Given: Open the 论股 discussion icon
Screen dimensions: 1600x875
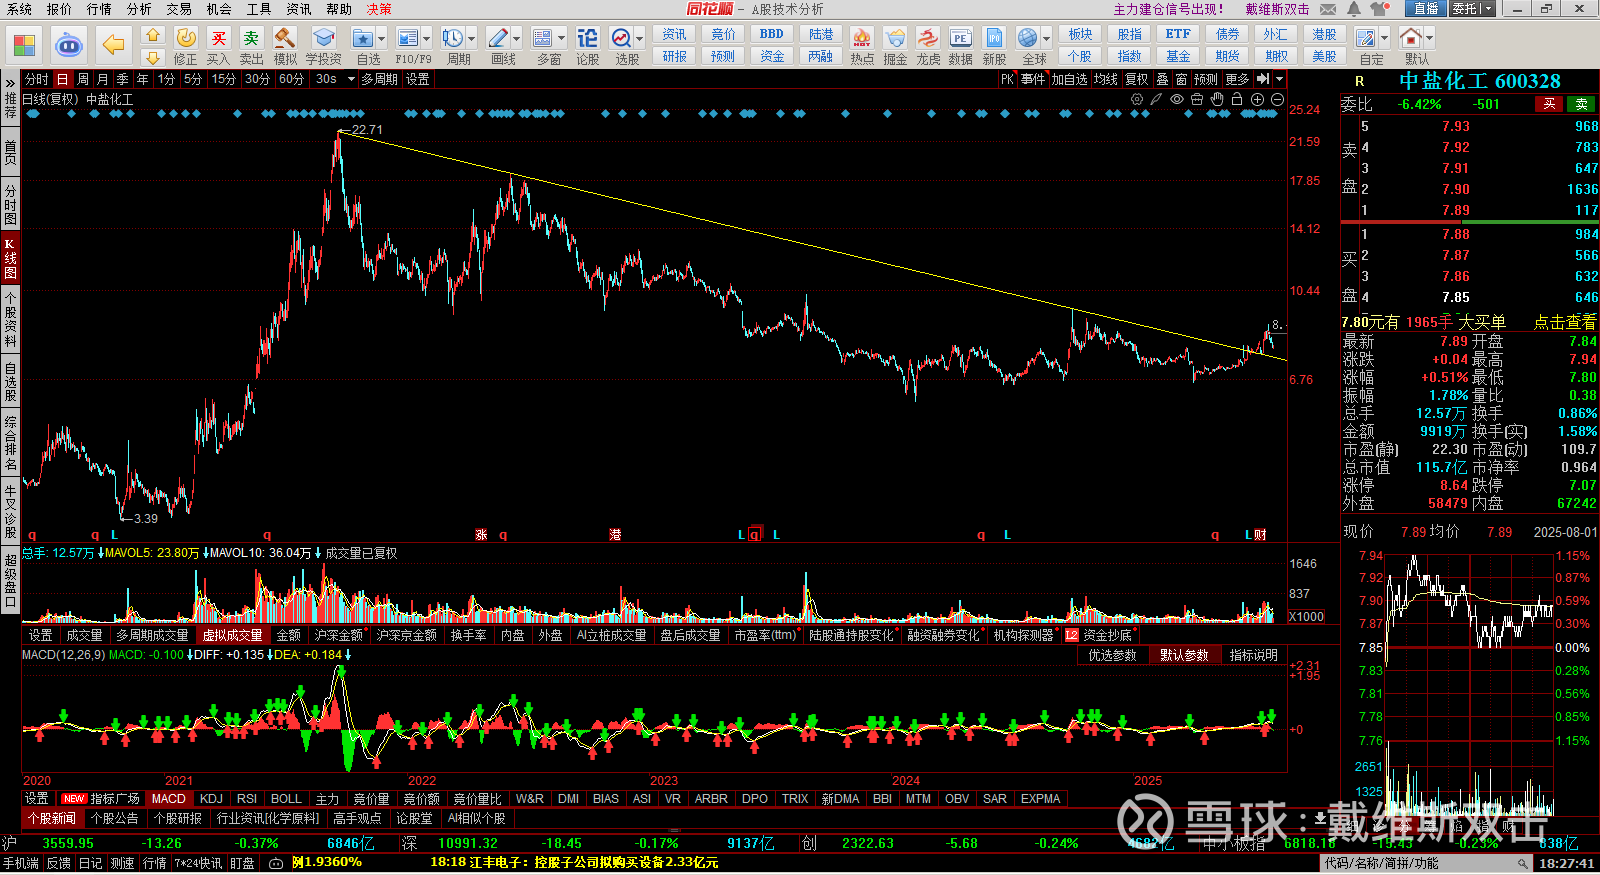Looking at the screenshot, I should pos(587,38).
